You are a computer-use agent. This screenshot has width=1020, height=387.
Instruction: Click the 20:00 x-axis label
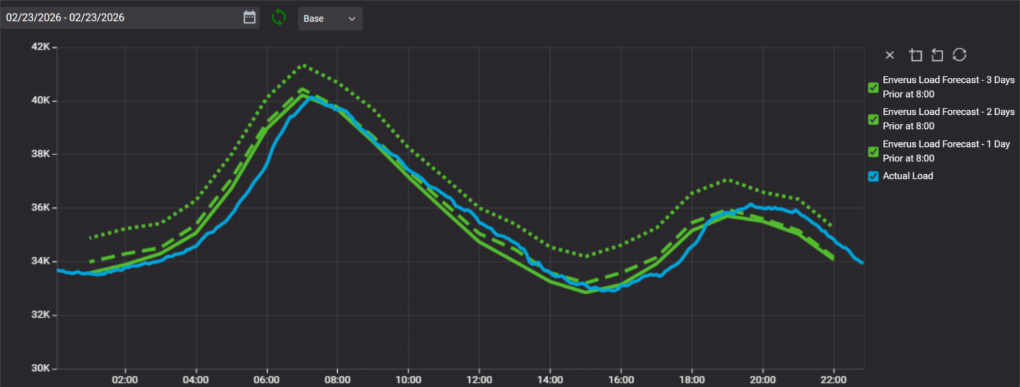(x=763, y=379)
